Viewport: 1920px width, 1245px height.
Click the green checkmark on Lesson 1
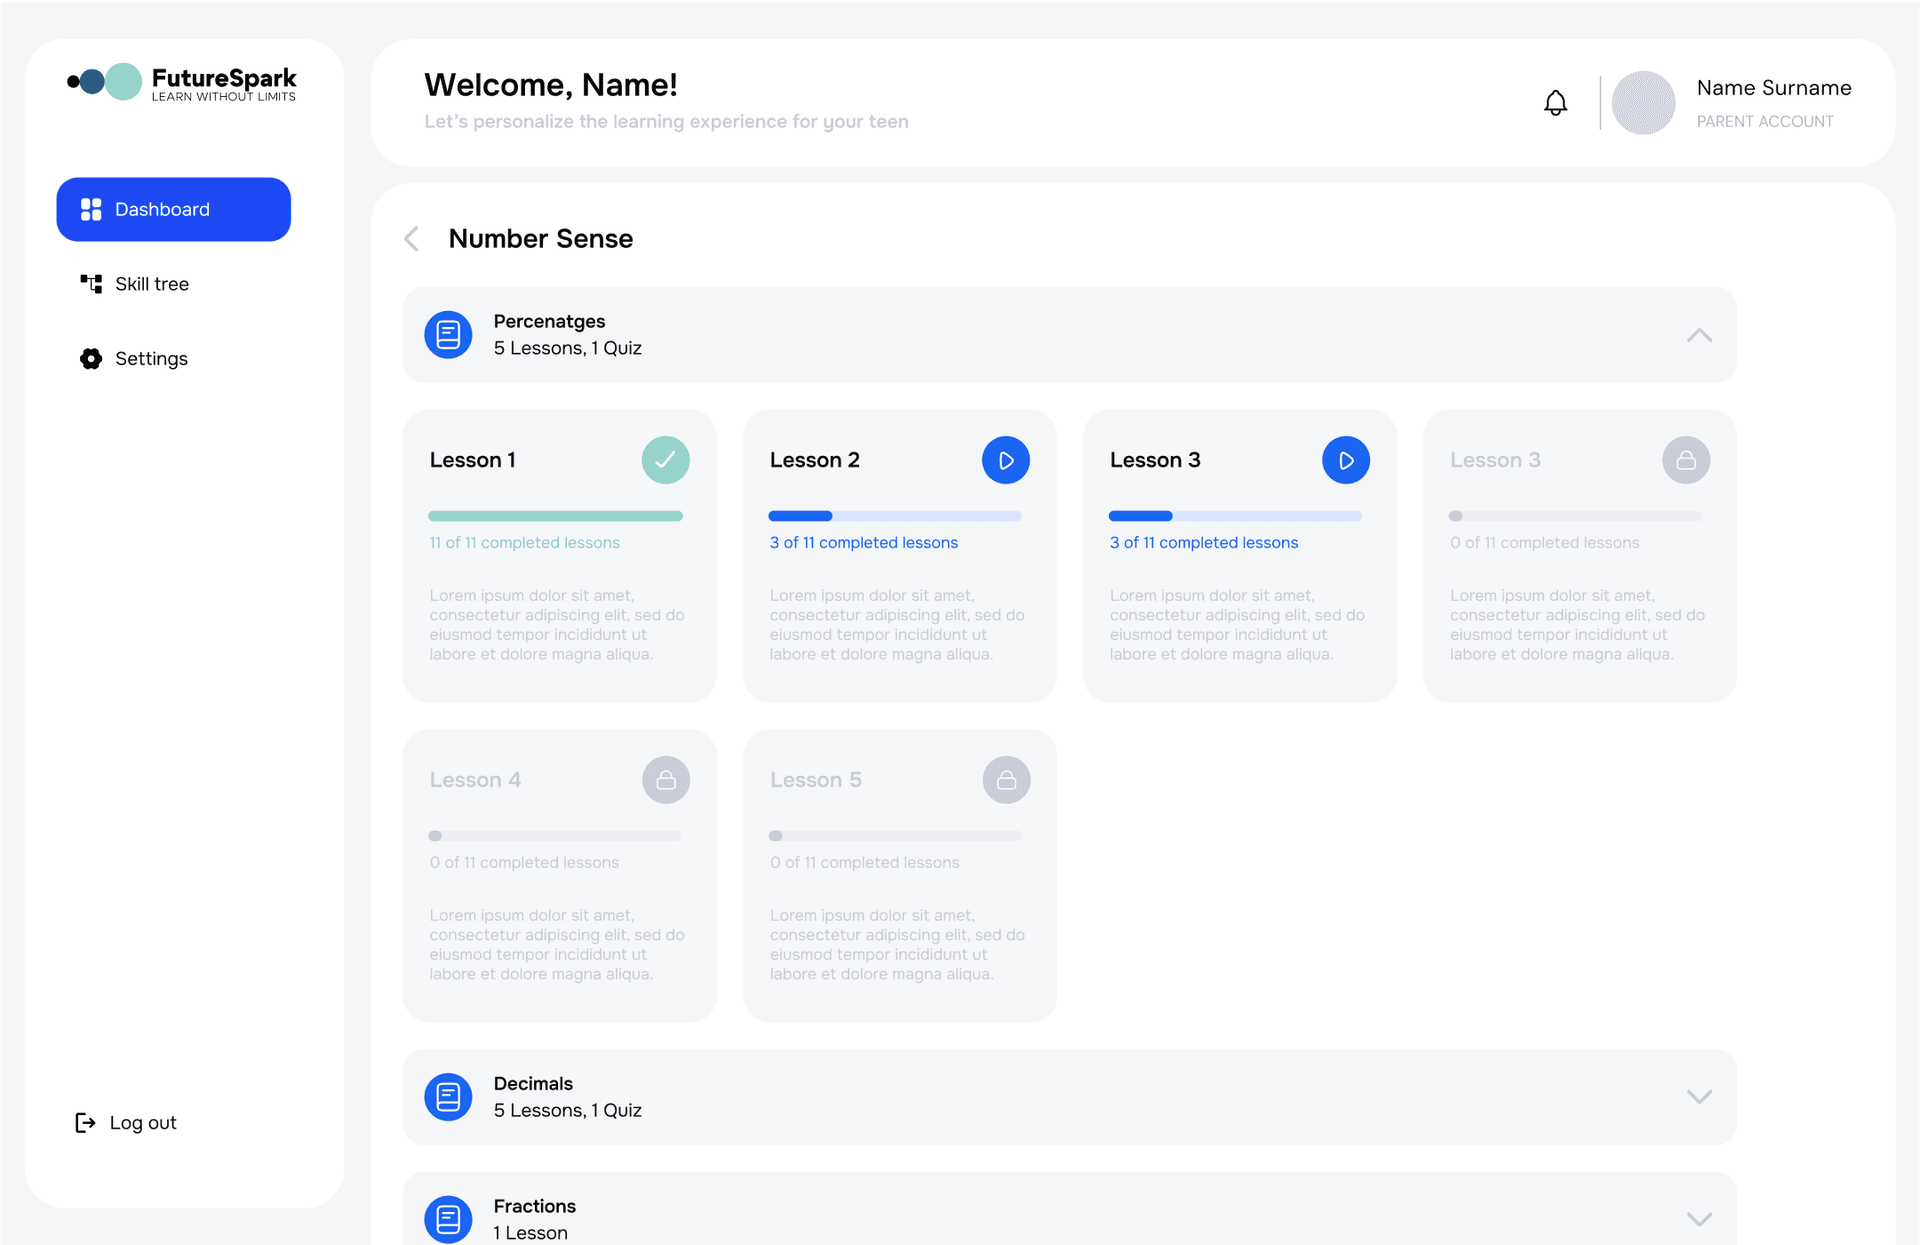pos(665,459)
